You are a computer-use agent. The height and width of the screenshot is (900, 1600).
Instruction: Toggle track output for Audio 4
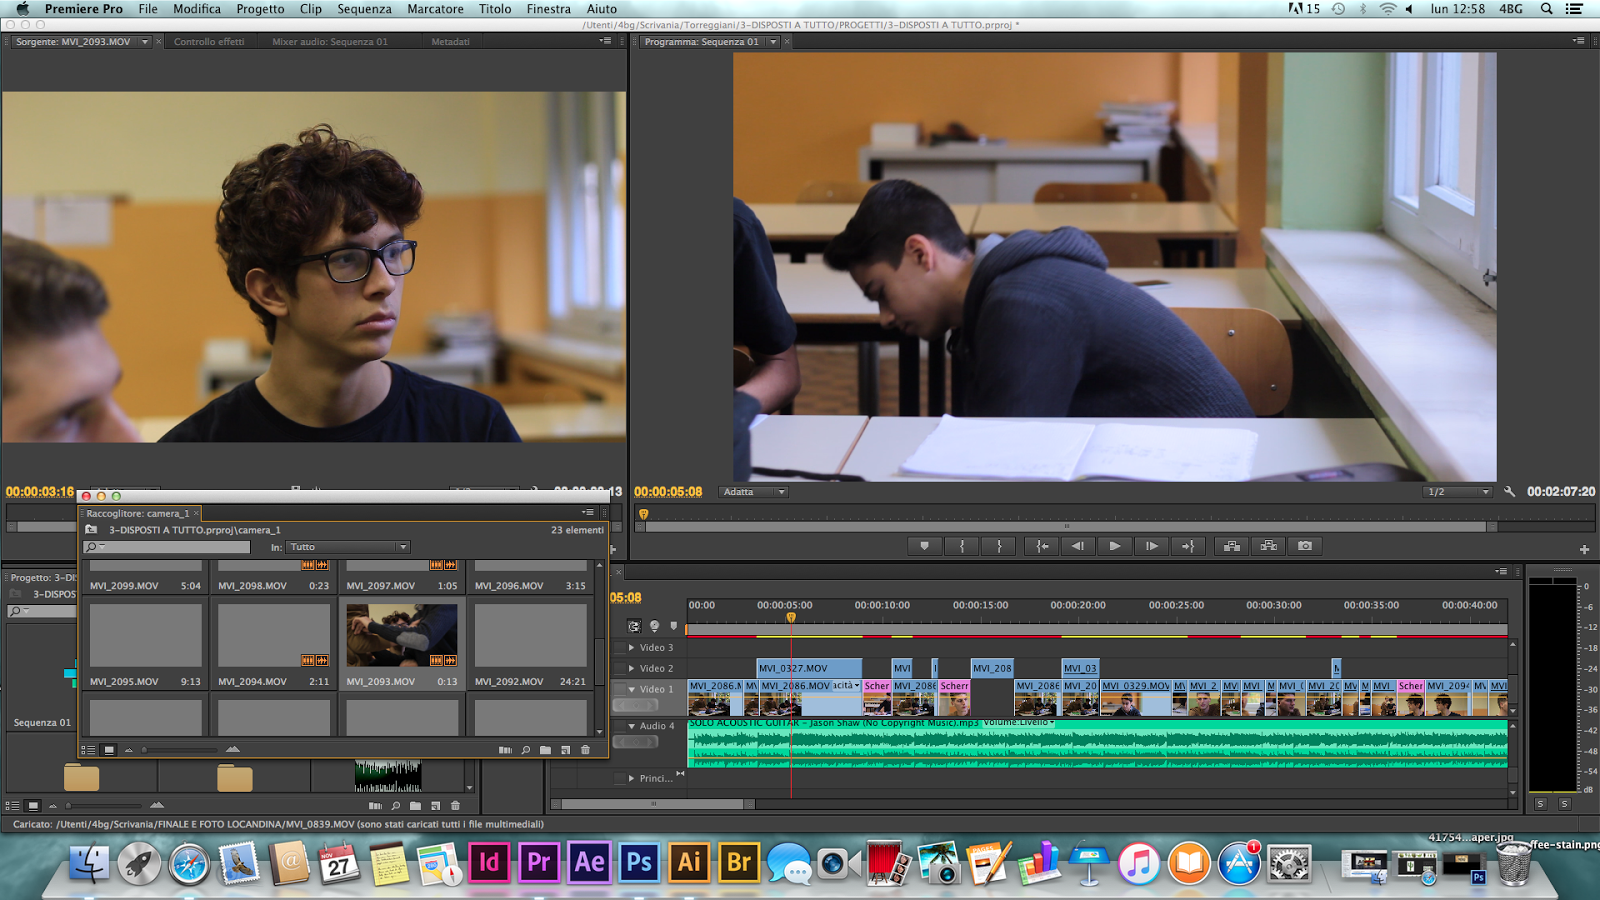point(619,726)
